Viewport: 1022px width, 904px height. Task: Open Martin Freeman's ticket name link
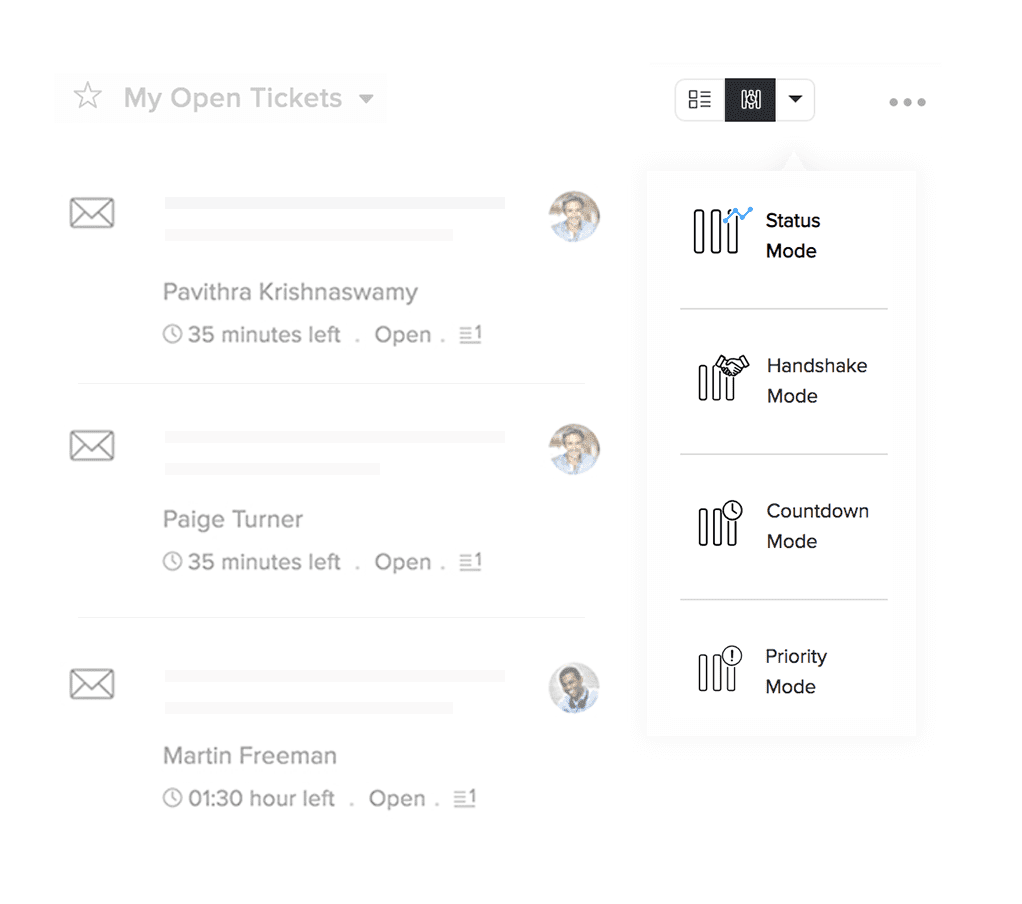pyautogui.click(x=250, y=755)
